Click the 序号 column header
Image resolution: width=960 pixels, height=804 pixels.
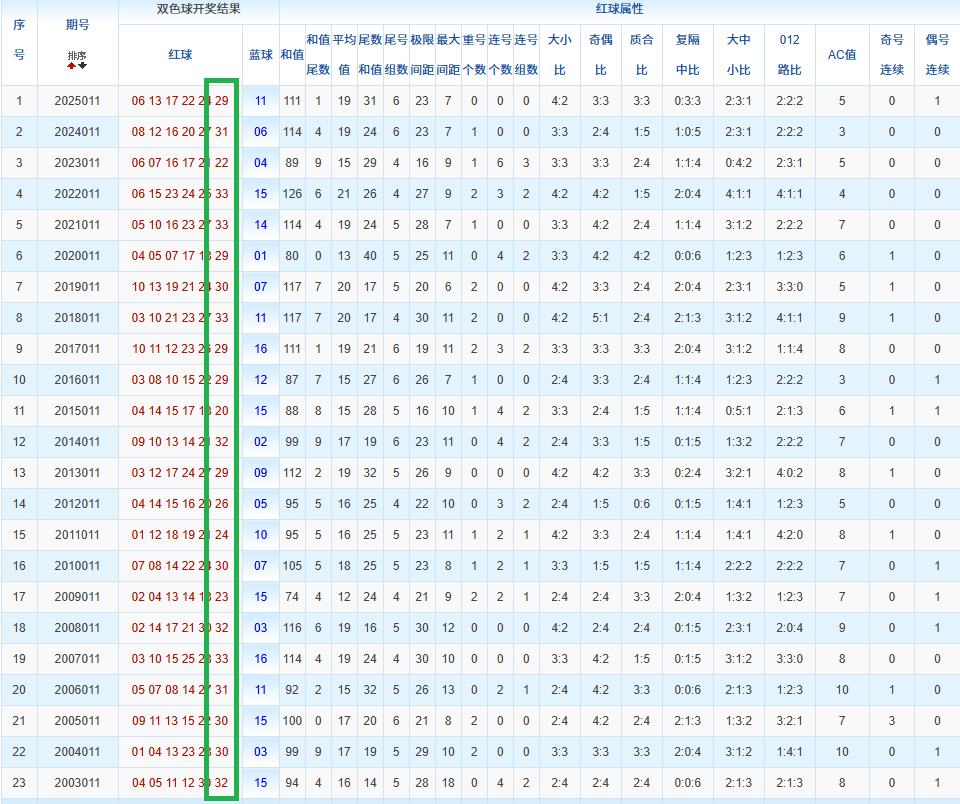pos(19,40)
